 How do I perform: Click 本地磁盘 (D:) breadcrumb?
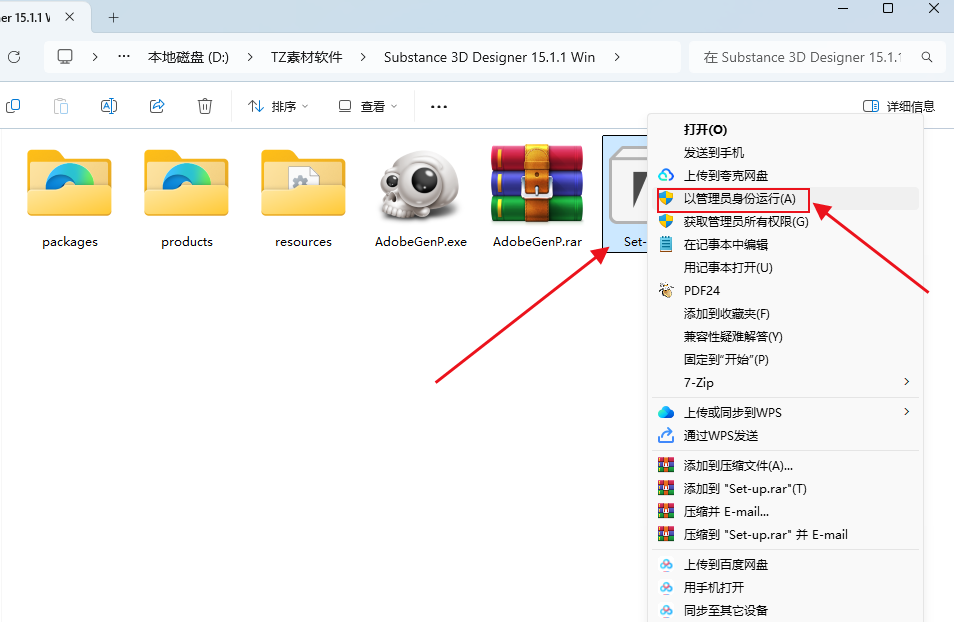click(x=188, y=57)
